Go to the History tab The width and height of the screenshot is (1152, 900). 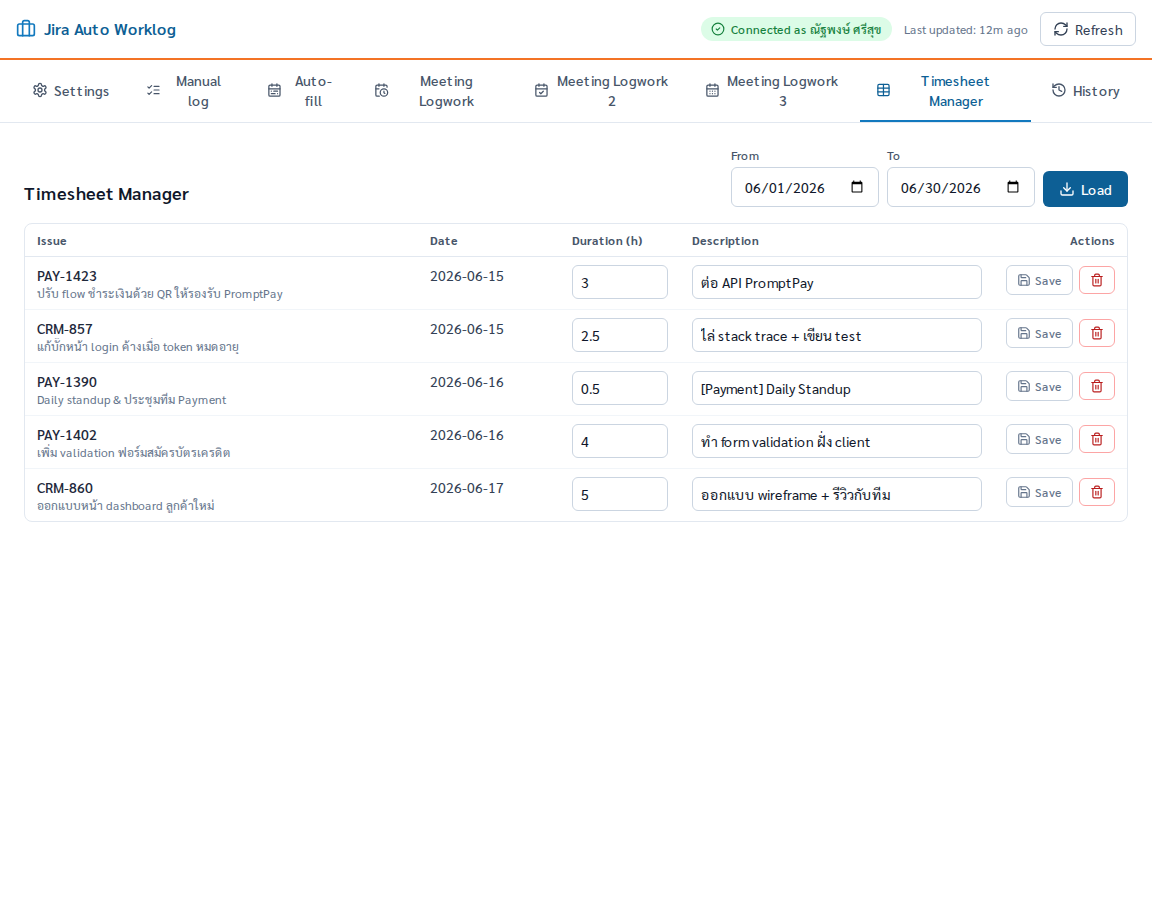coord(1085,90)
